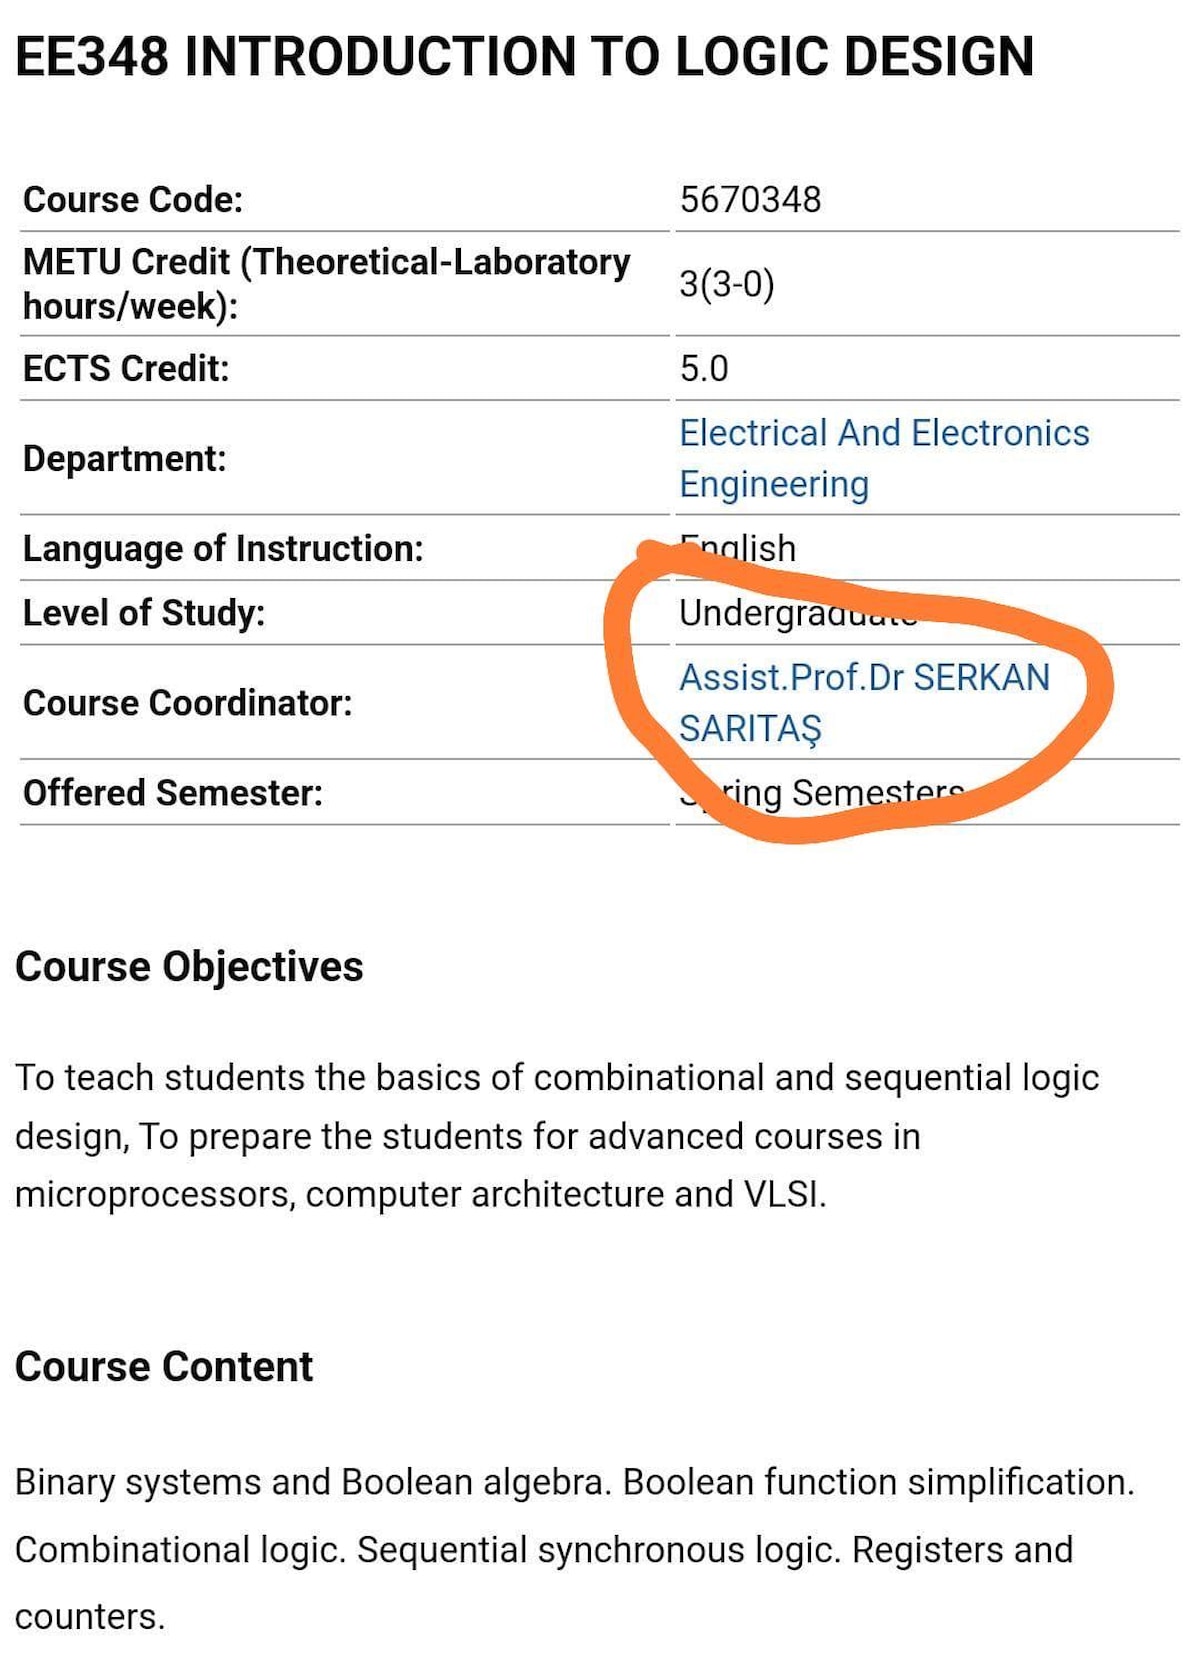Select the "Course Coordinator:" label
1200x1668 pixels.
pos(188,703)
